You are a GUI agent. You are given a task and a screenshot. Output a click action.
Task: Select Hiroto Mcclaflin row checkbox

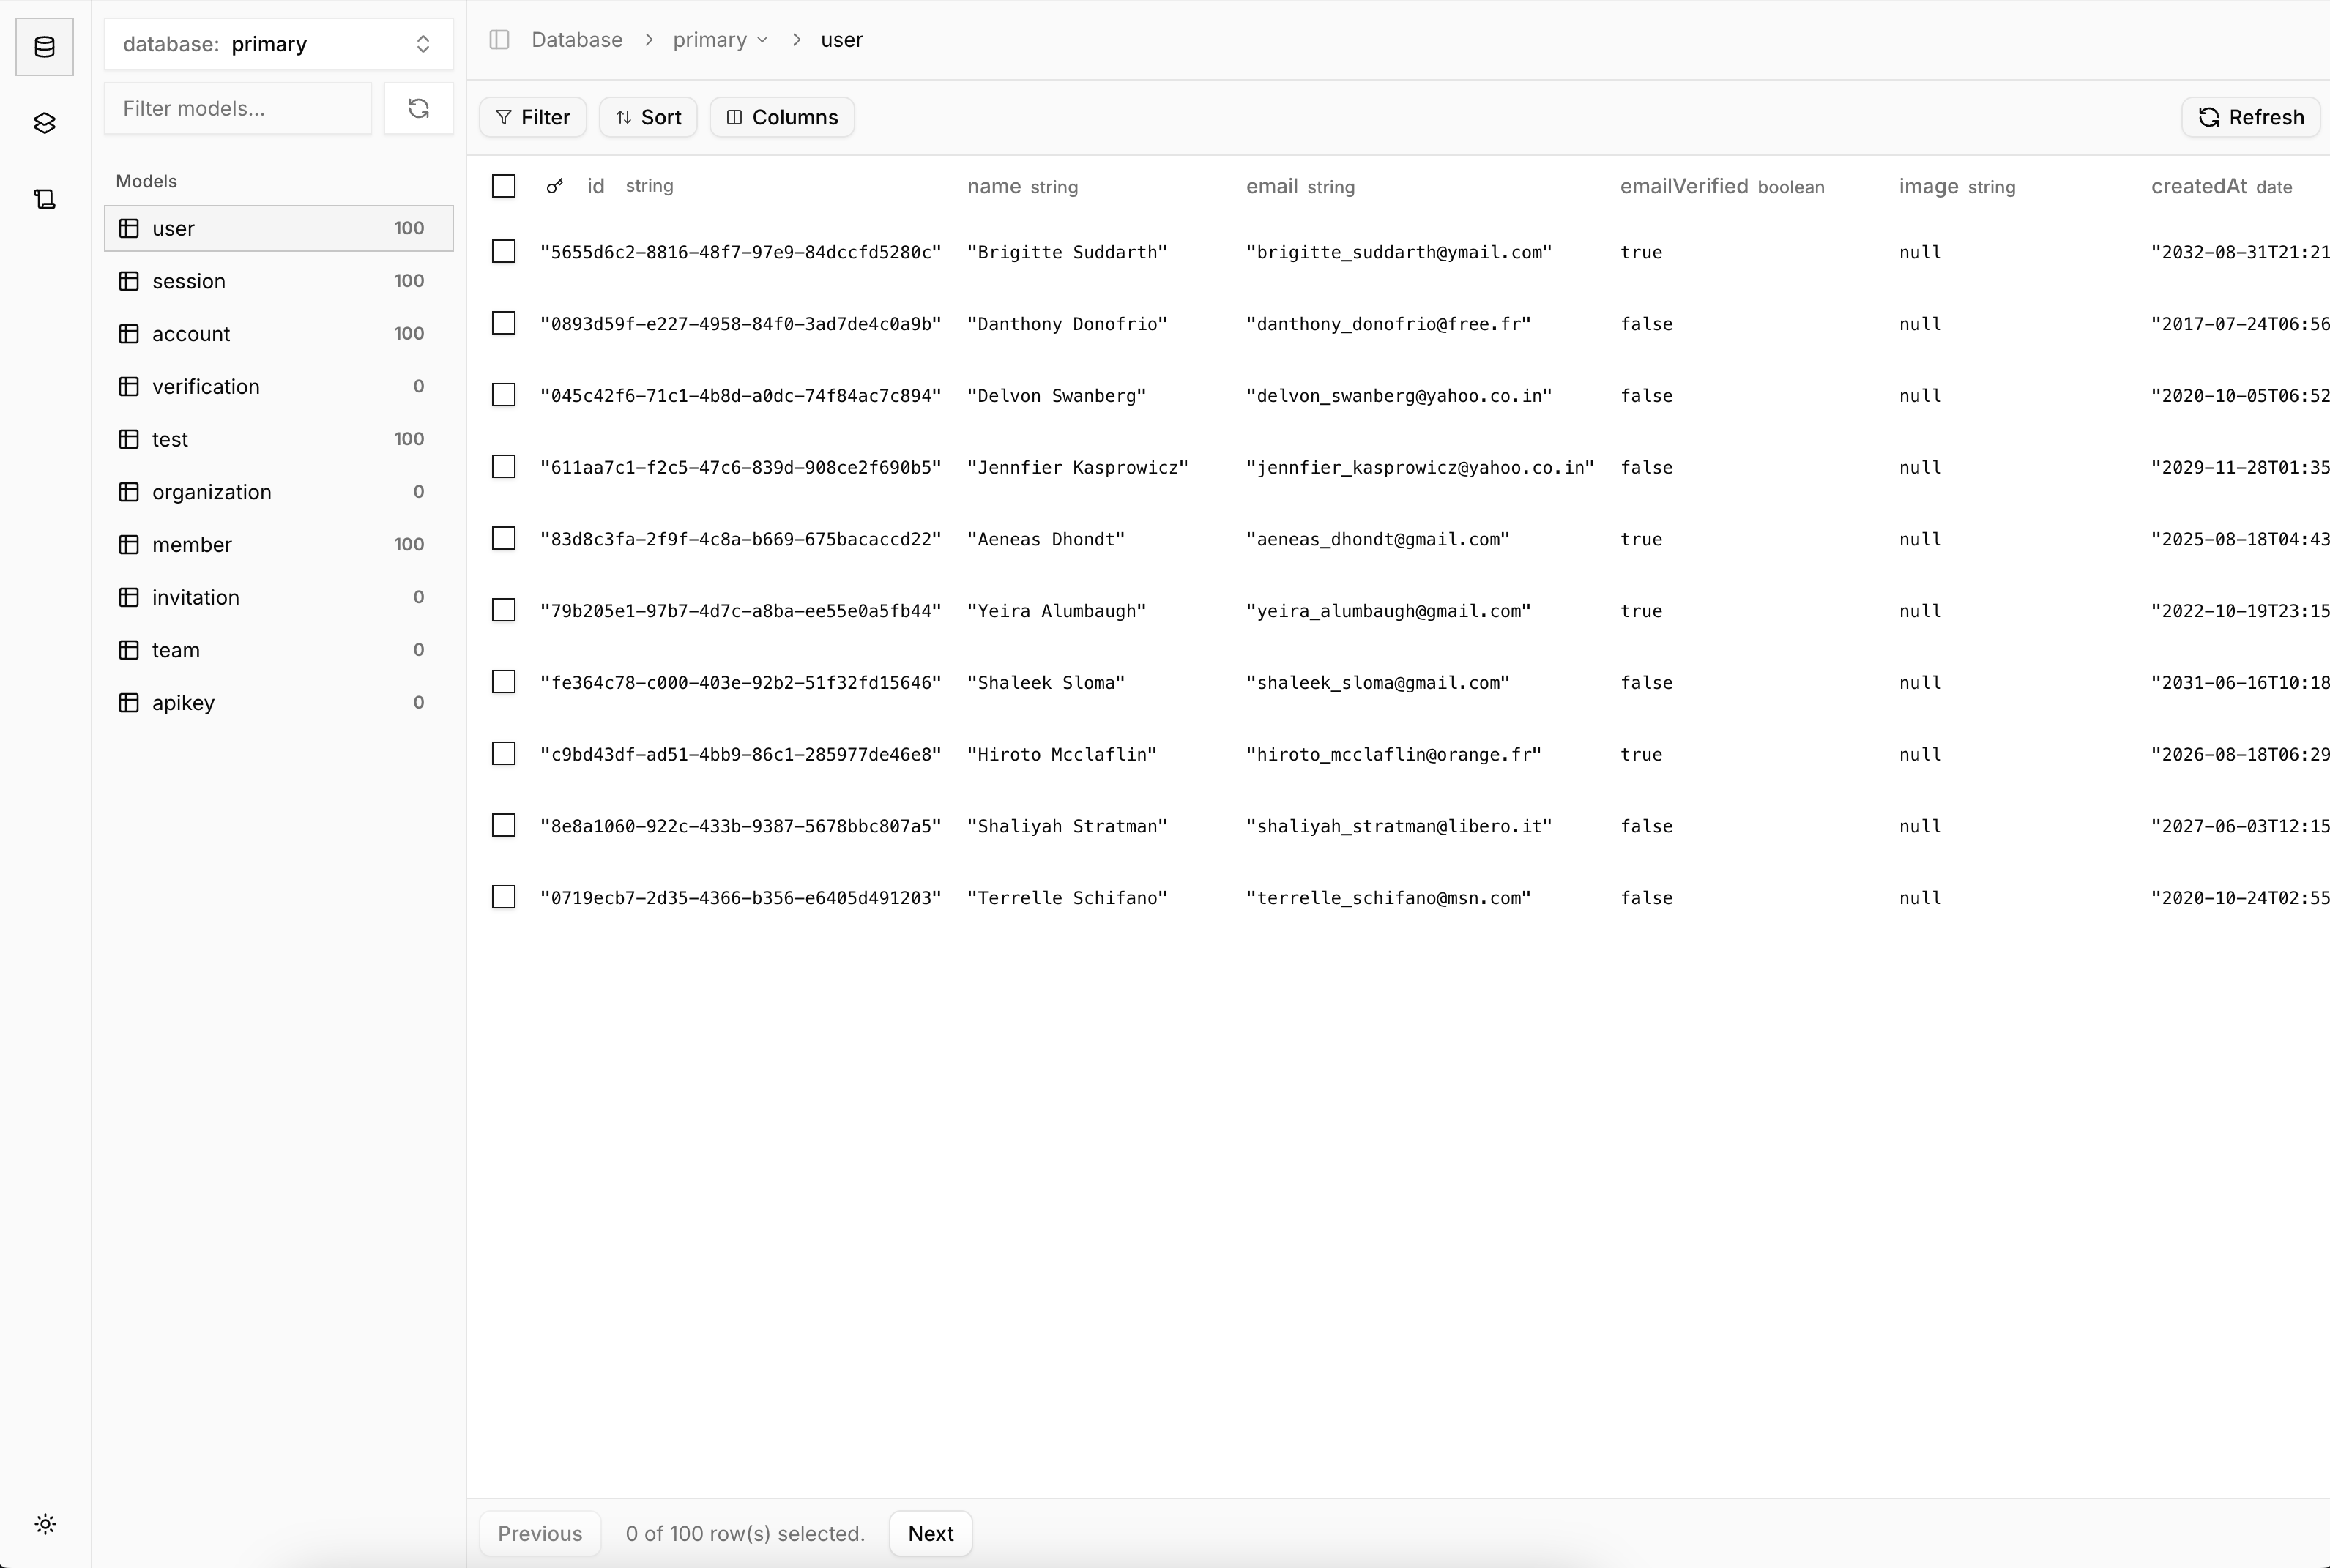504,753
